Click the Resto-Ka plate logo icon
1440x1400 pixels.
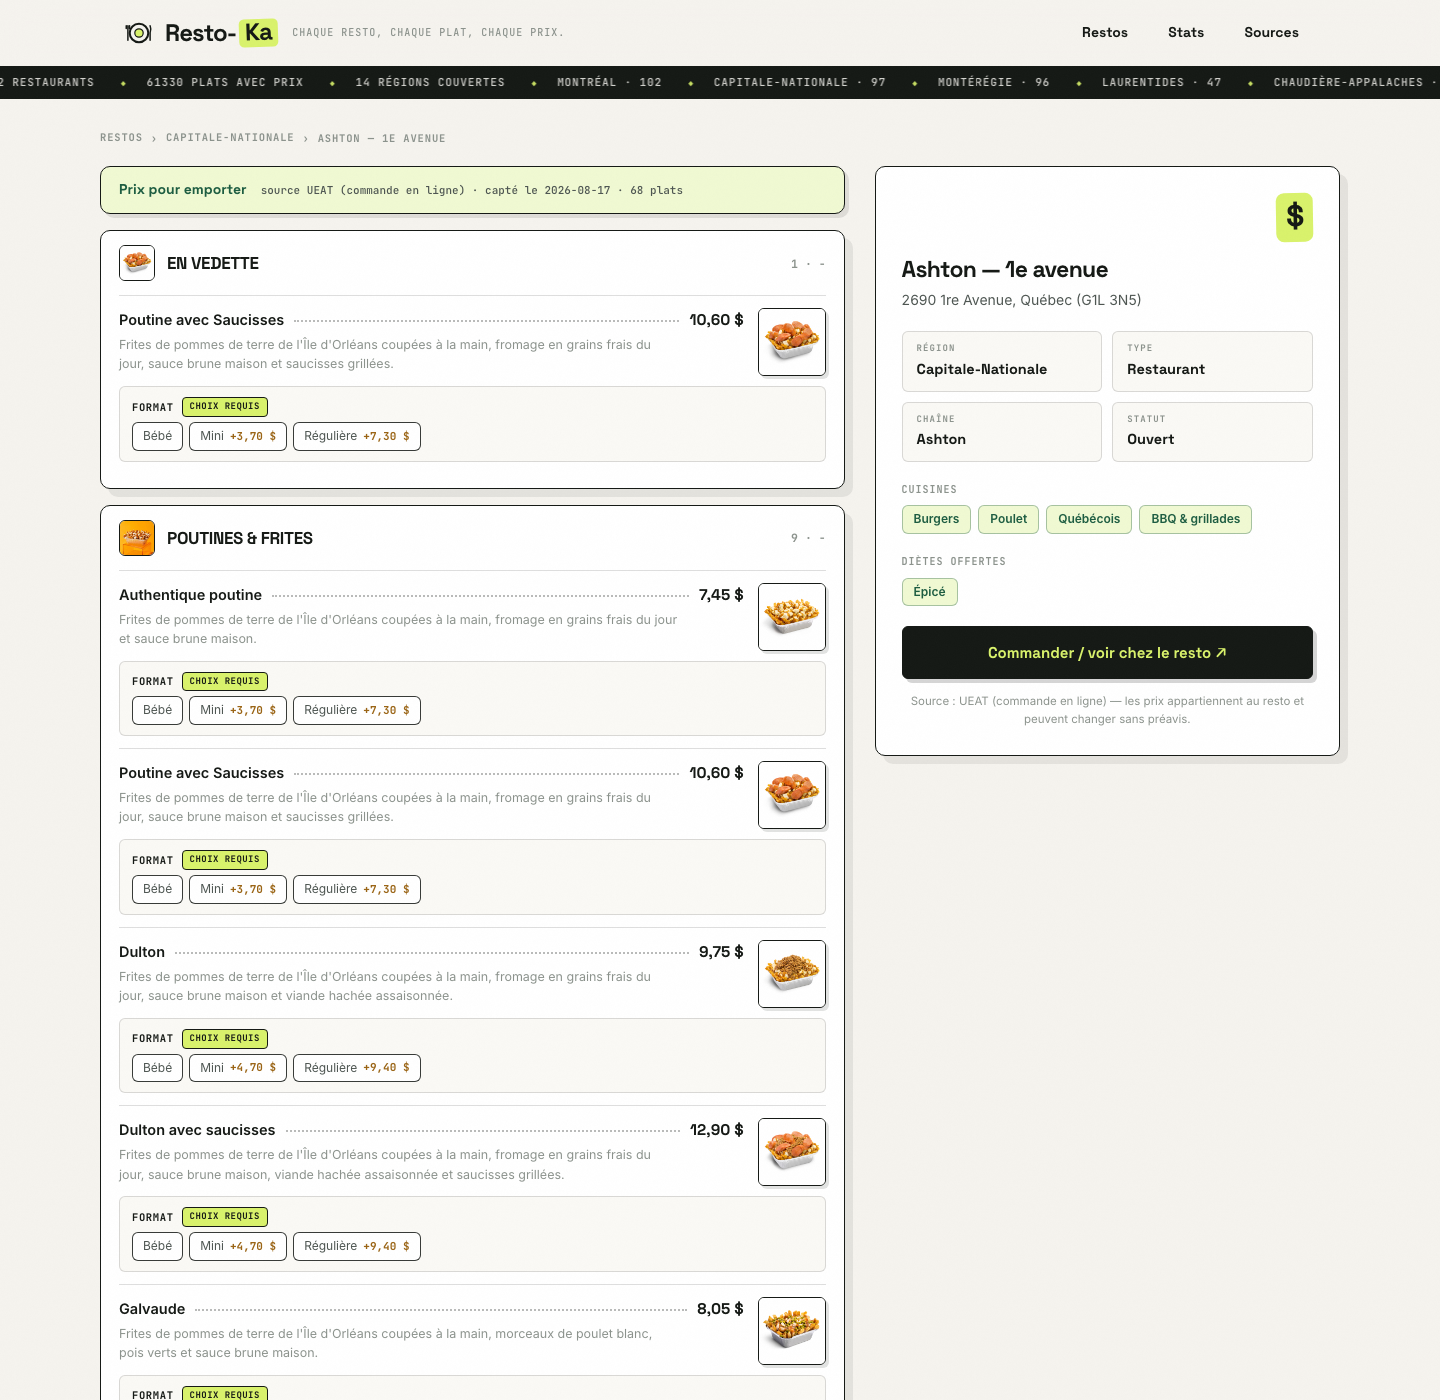[x=138, y=33]
